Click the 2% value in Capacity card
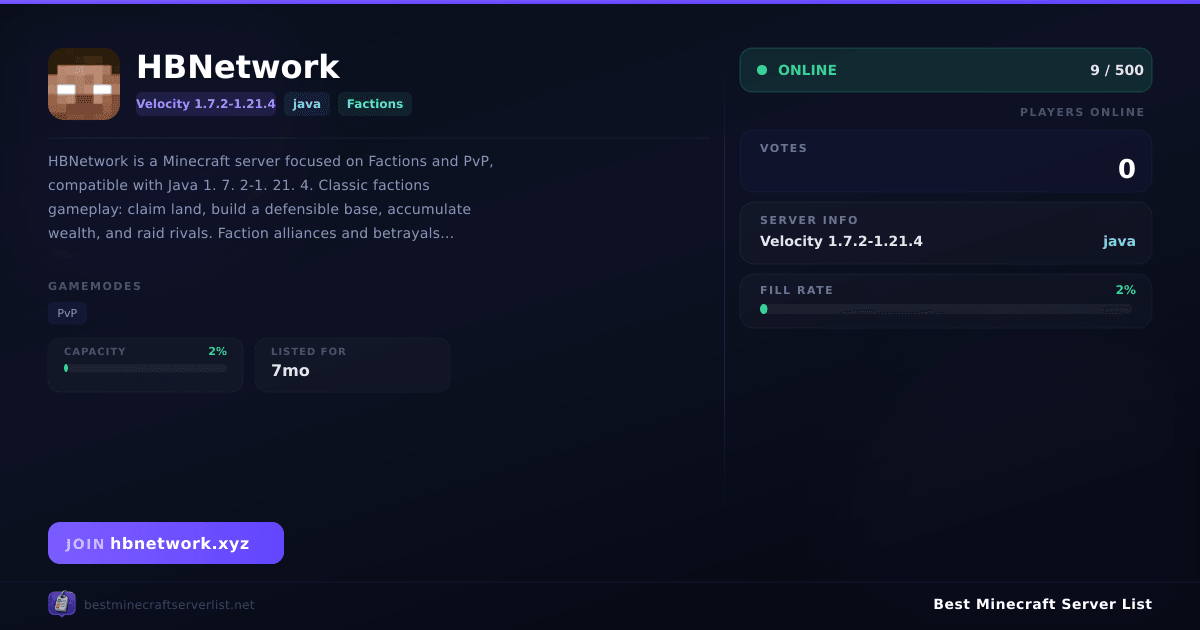Screen dimensions: 1200x630 point(217,351)
